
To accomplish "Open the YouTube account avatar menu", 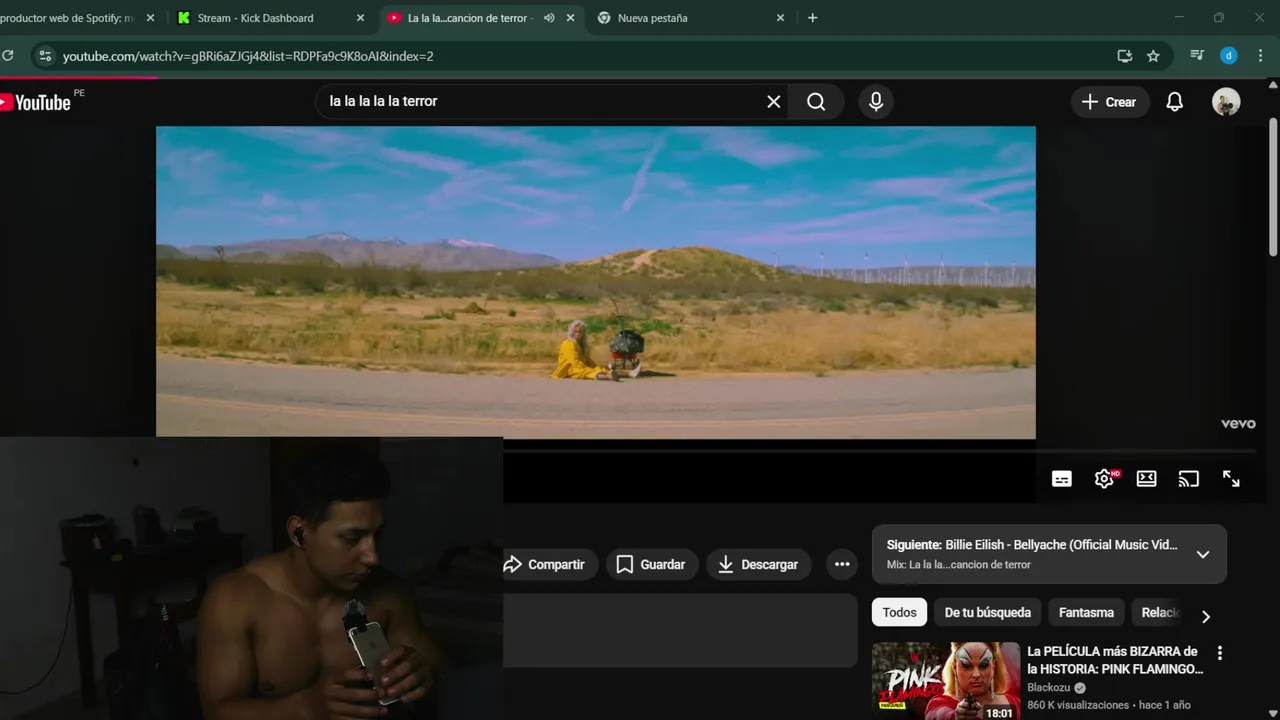I will (x=1226, y=102).
